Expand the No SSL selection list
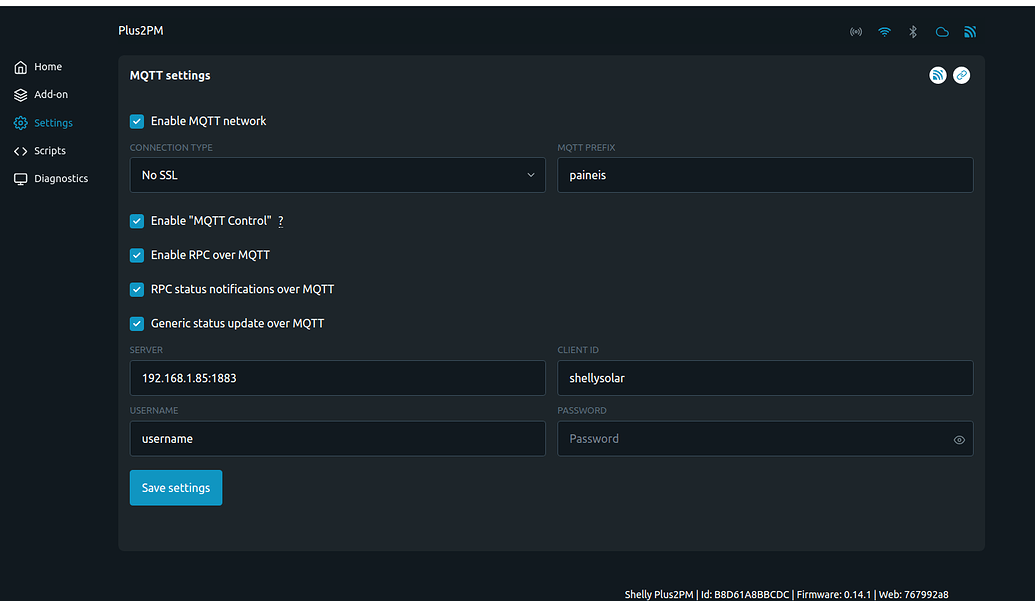The width and height of the screenshot is (1035, 601). tap(337, 174)
